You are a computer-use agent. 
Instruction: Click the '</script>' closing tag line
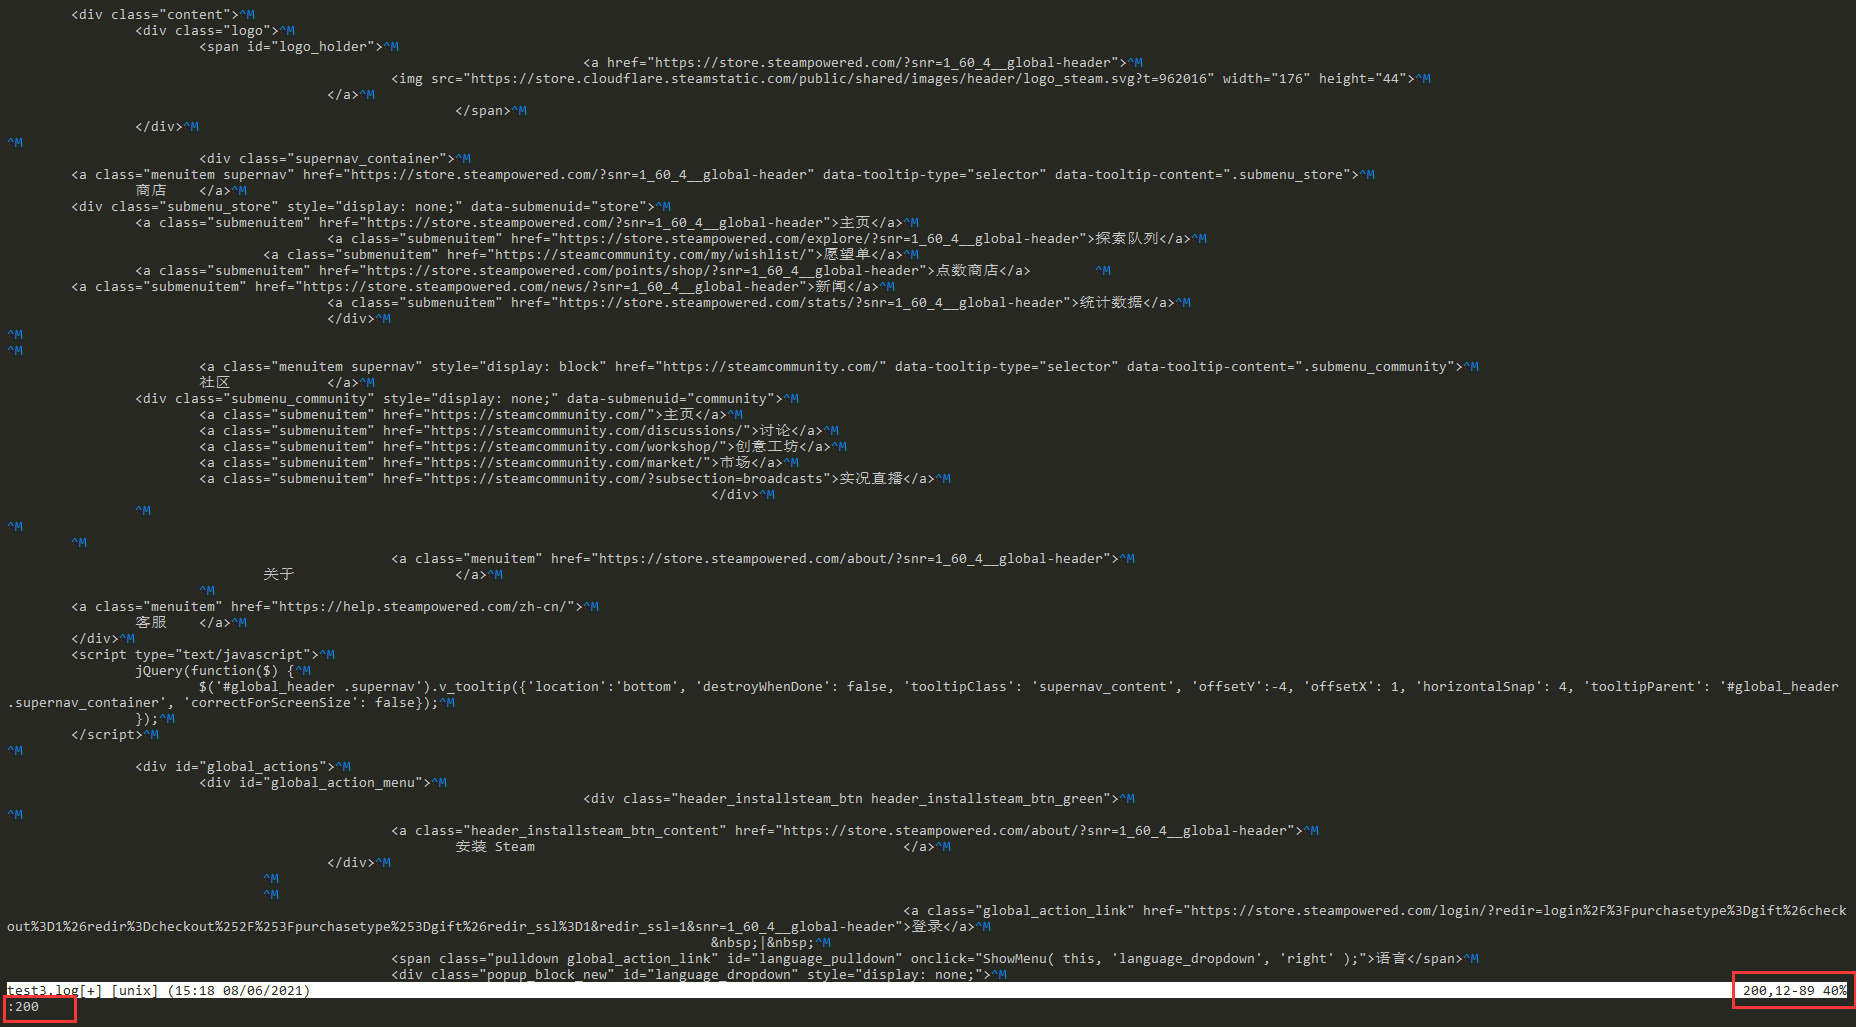pyautogui.click(x=115, y=734)
